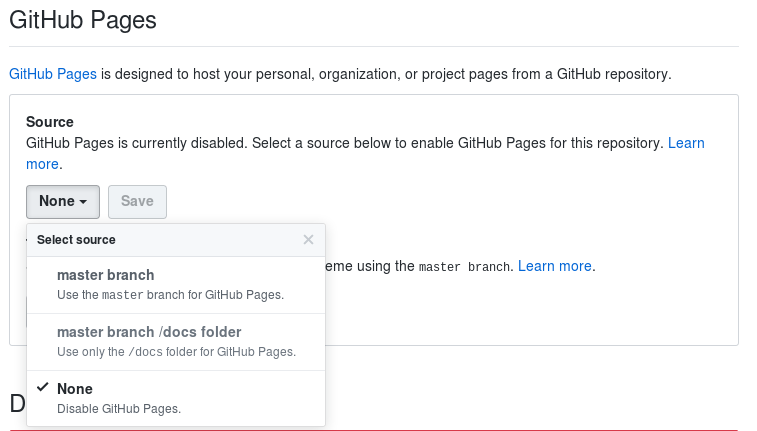Click Learn more link after 'this repository'
This screenshot has width=757, height=431.
[x=686, y=143]
